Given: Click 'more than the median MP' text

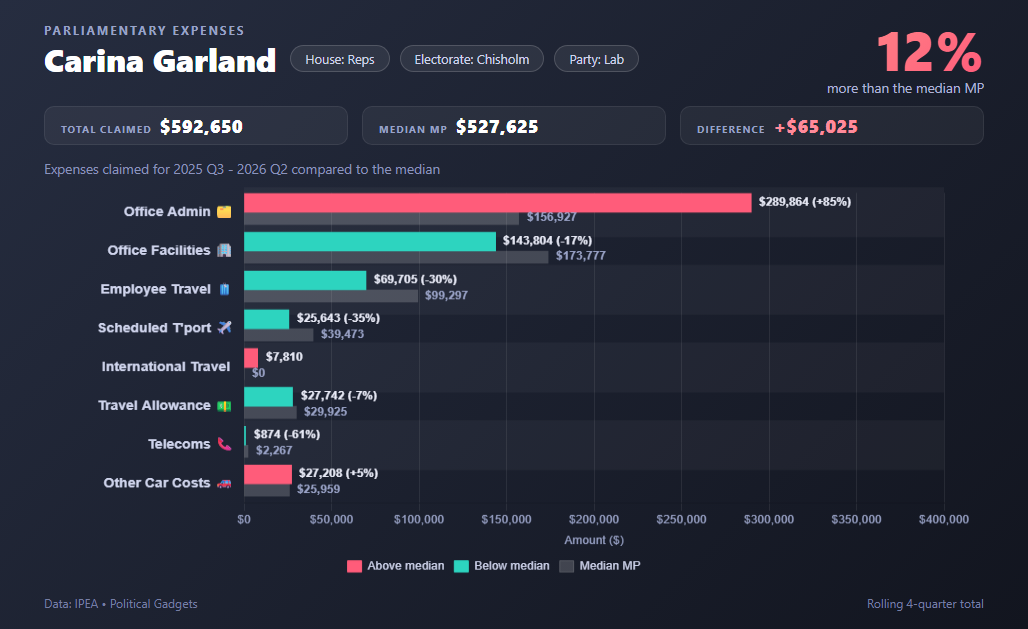Looking at the screenshot, I should click(905, 89).
